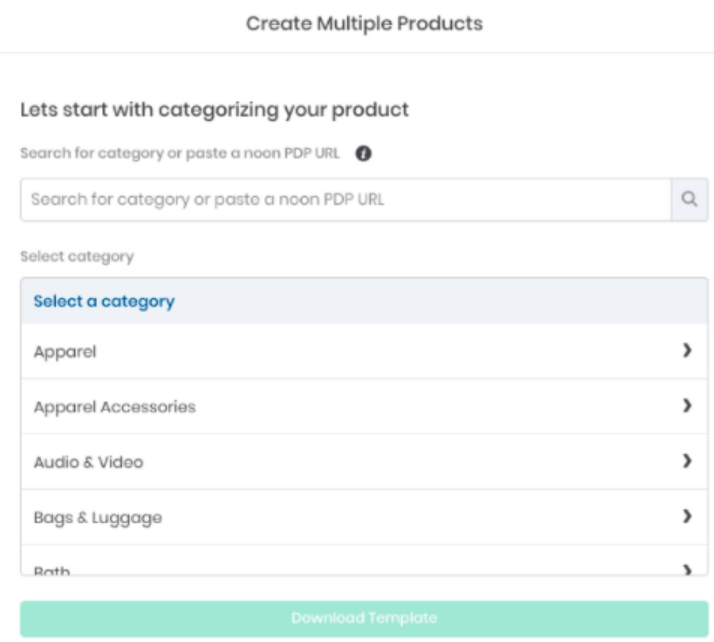Pick the Audio & Video category

pyautogui.click(x=86, y=461)
